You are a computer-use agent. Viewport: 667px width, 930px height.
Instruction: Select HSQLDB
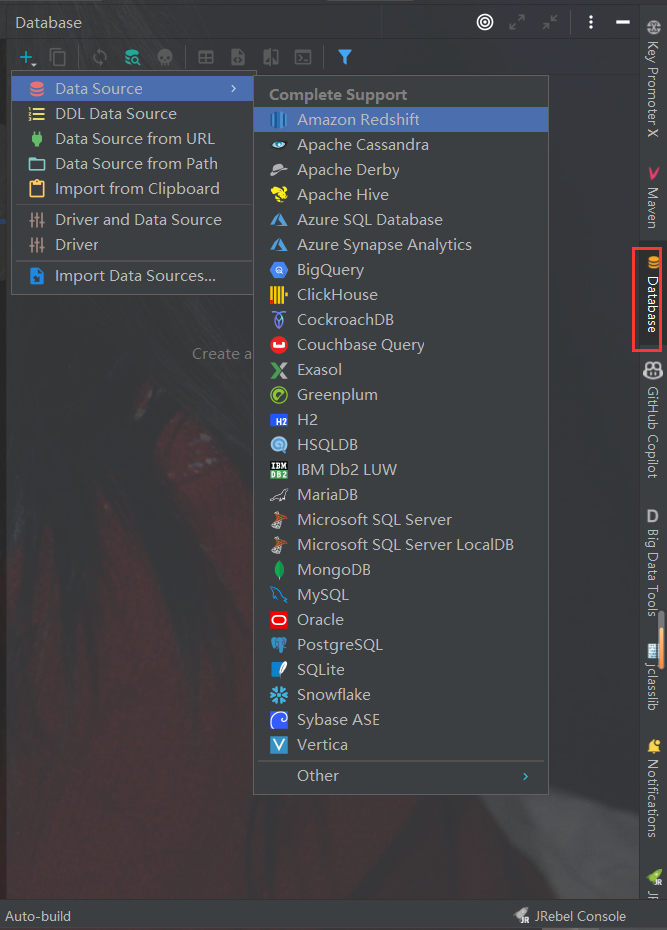[401, 444]
